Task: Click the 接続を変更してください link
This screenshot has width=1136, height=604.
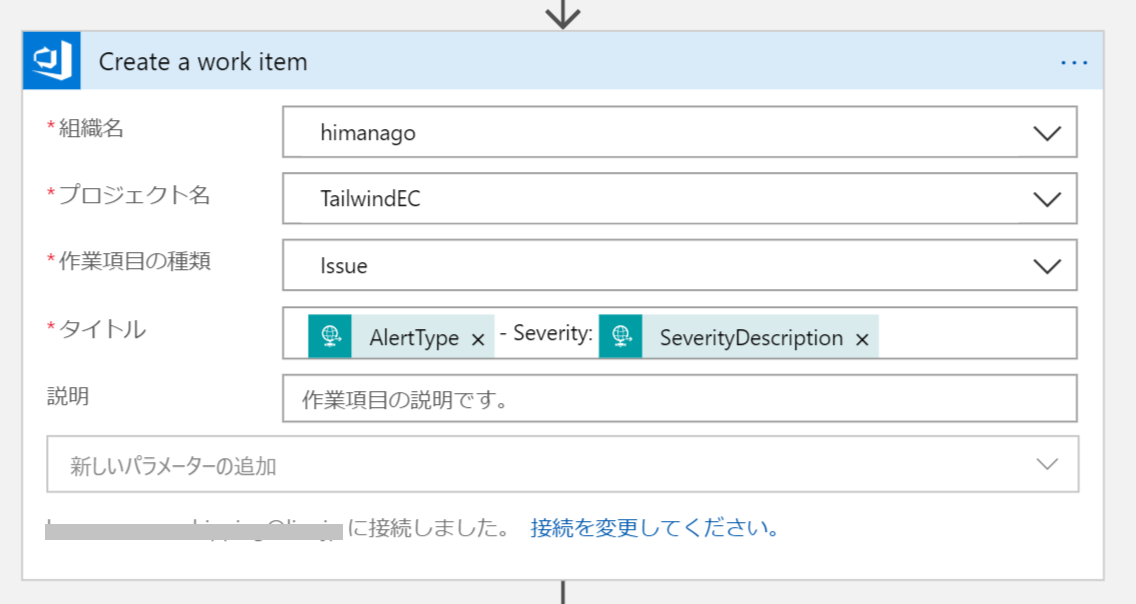Action: pos(654,527)
